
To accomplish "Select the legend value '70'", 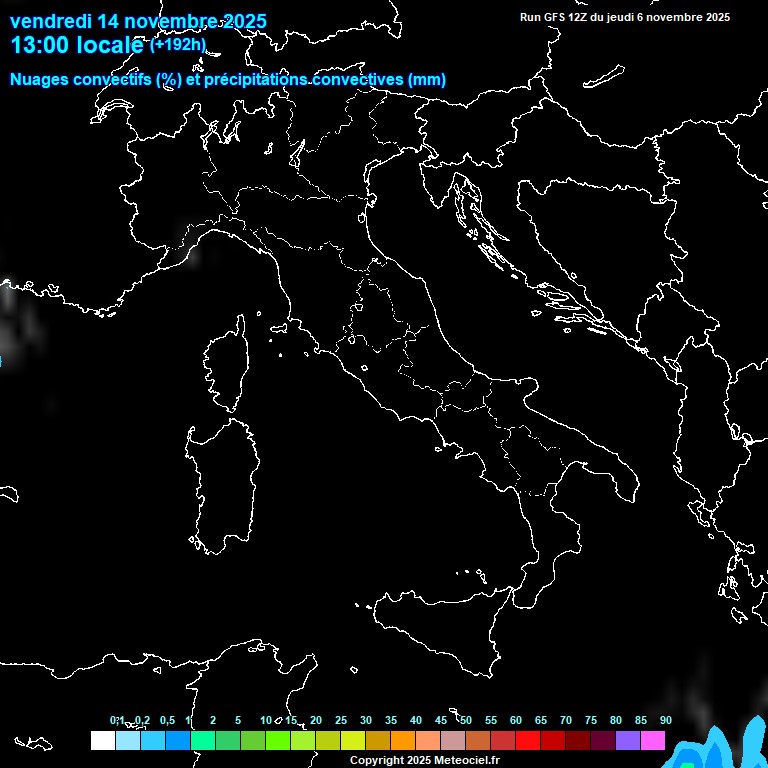I will [566, 720].
